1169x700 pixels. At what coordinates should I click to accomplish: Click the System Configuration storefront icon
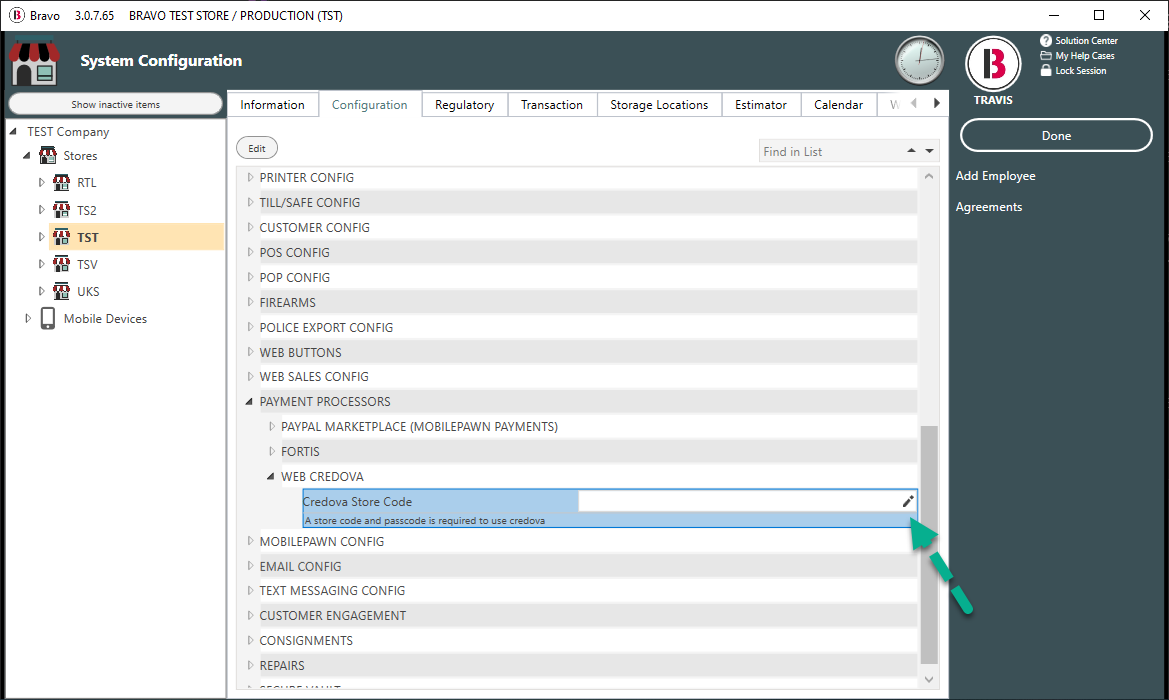point(35,62)
